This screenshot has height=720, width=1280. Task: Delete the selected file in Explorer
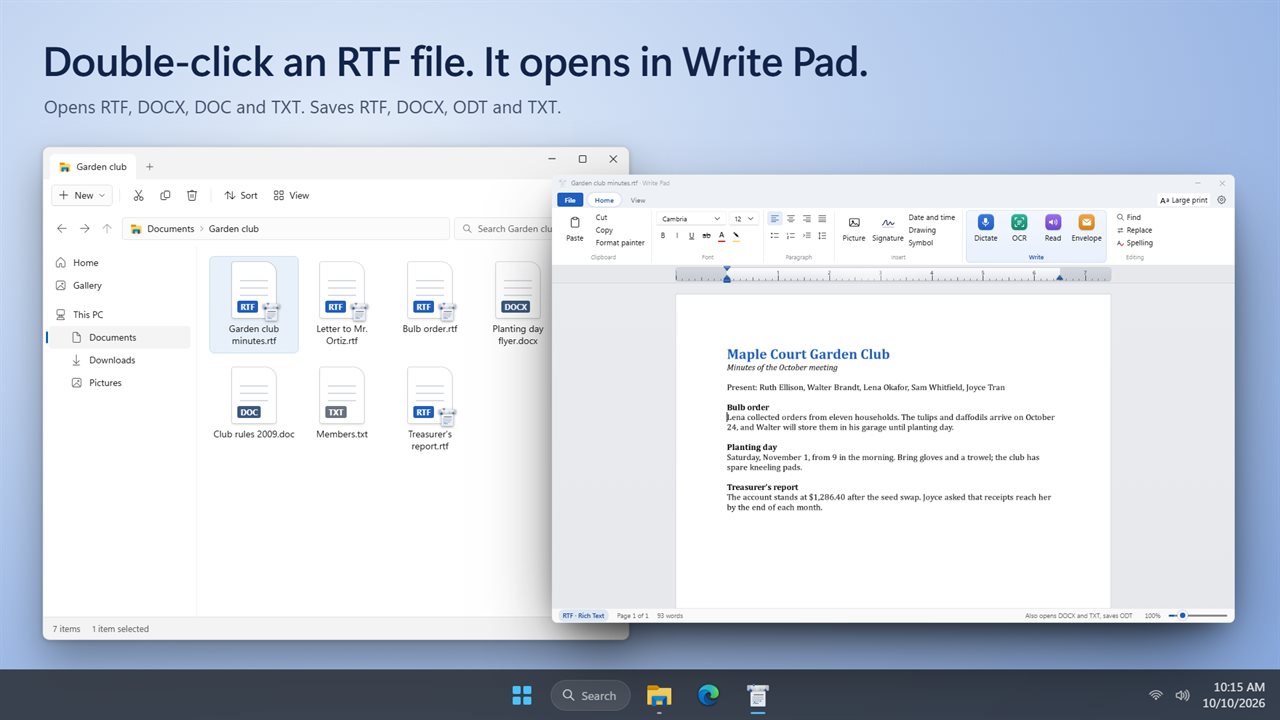[192, 195]
